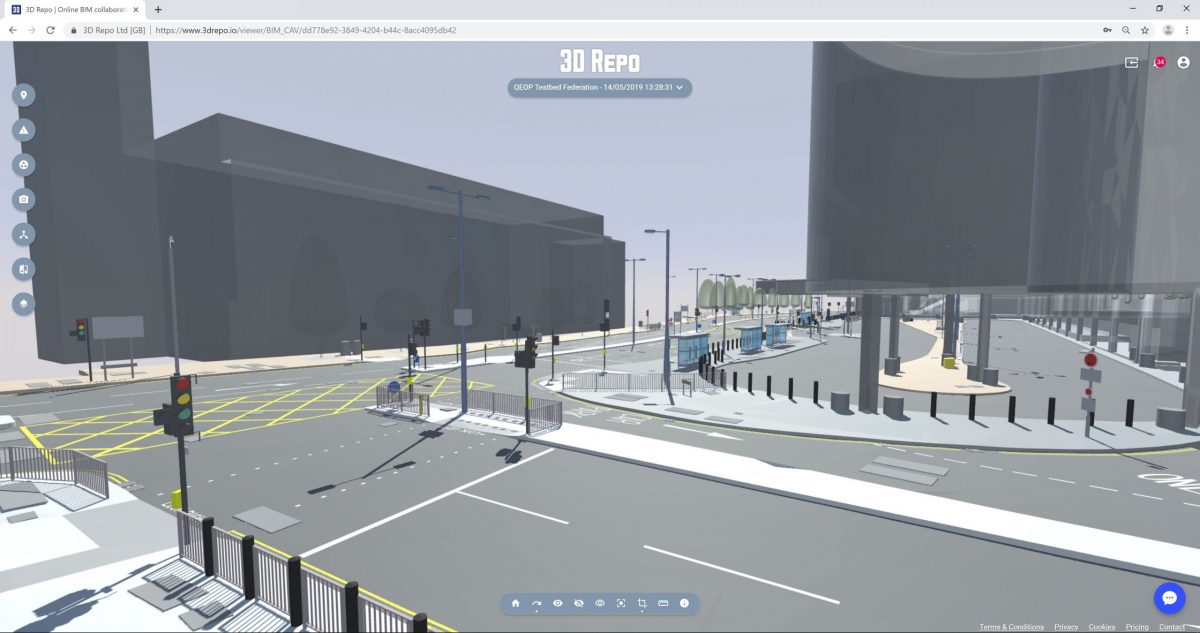Image resolution: width=1200 pixels, height=633 pixels.
Task: Open the Terms & Conditions link
Action: coord(1012,627)
